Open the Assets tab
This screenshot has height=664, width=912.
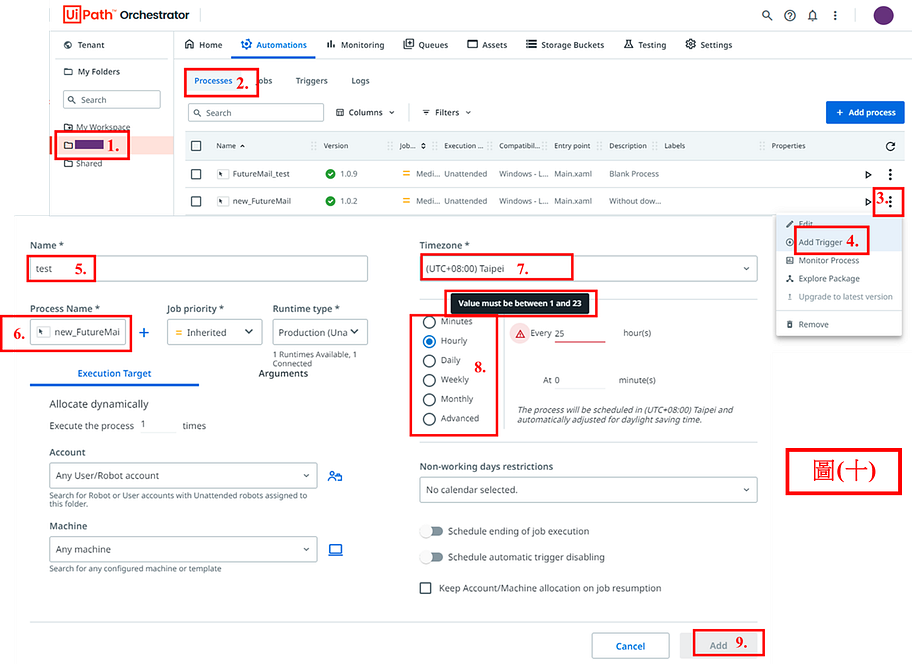[487, 45]
